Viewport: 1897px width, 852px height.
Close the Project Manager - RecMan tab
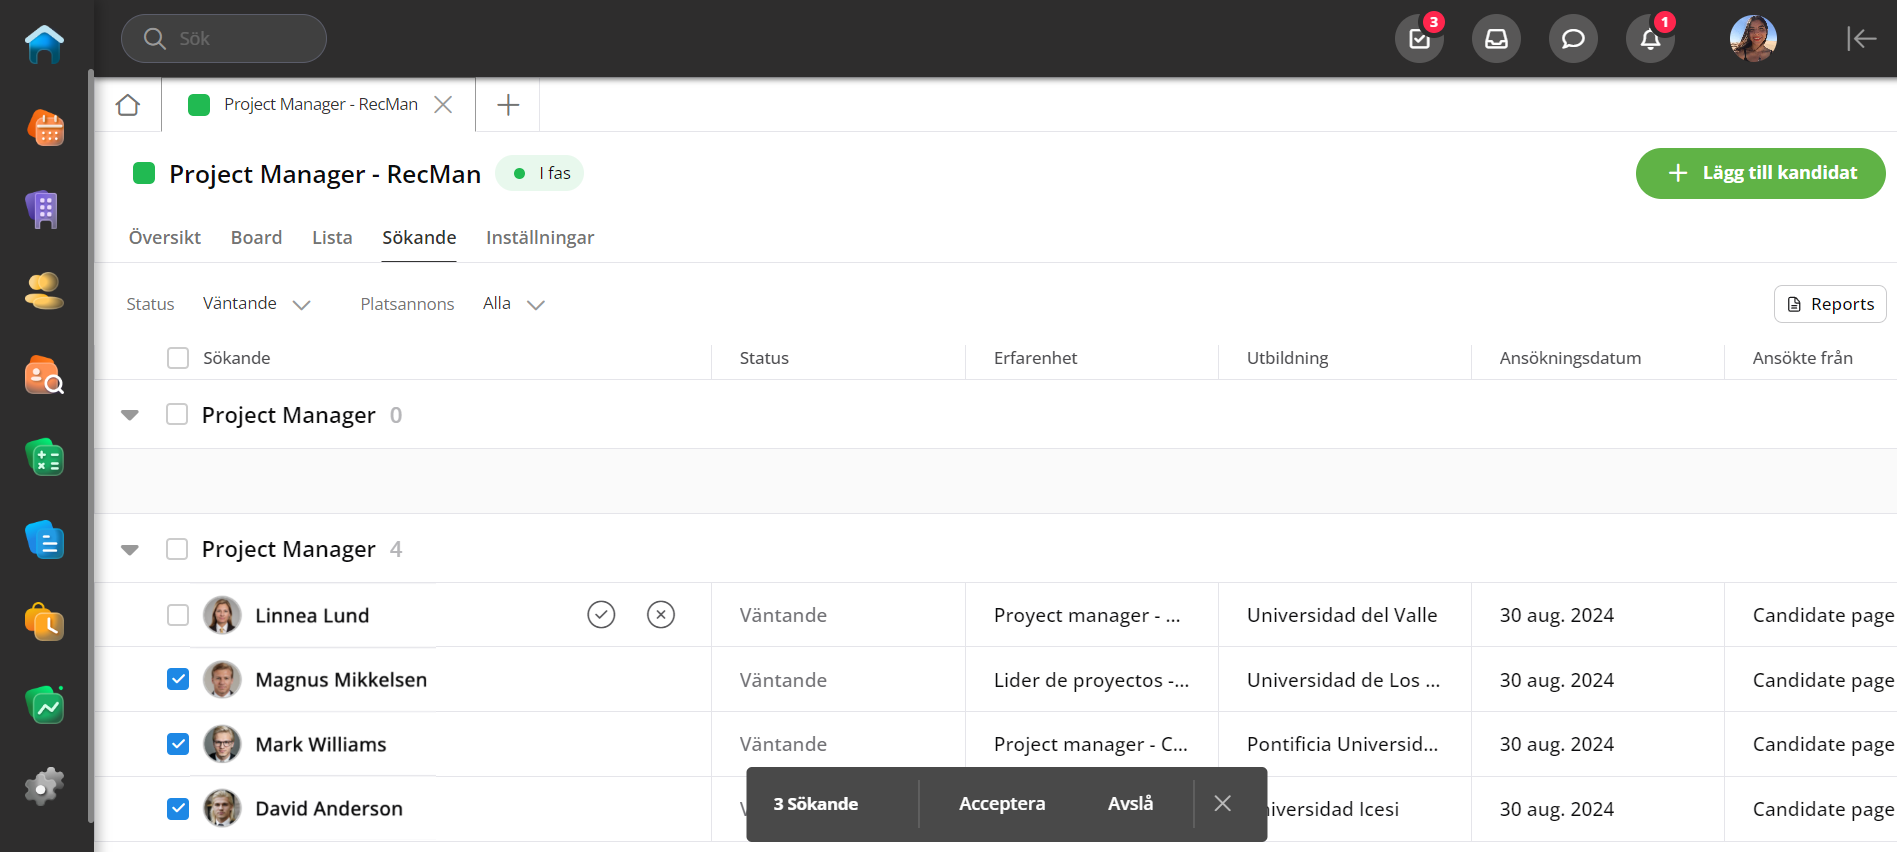443,105
